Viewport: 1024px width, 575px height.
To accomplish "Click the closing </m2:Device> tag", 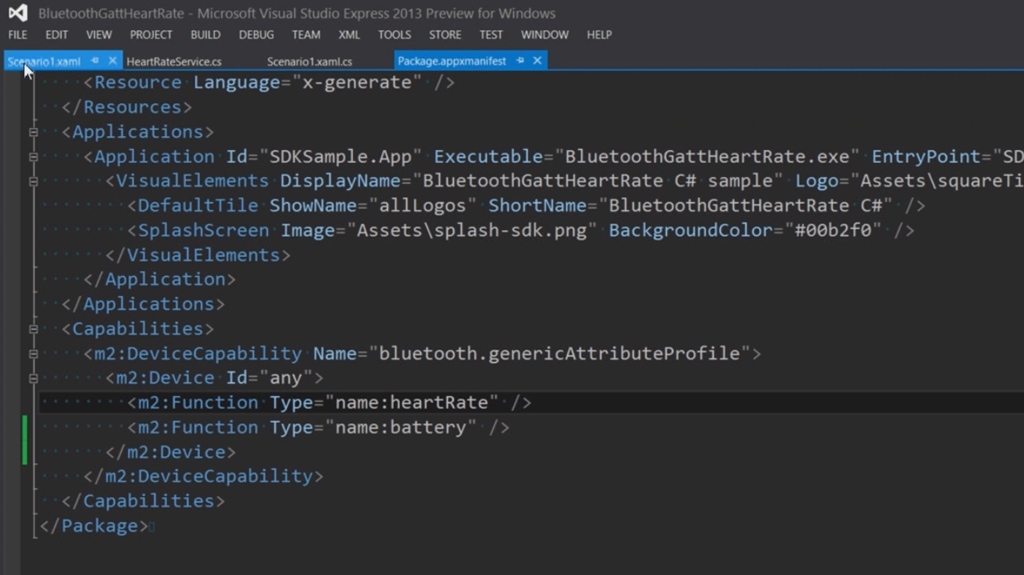I will 170,452.
